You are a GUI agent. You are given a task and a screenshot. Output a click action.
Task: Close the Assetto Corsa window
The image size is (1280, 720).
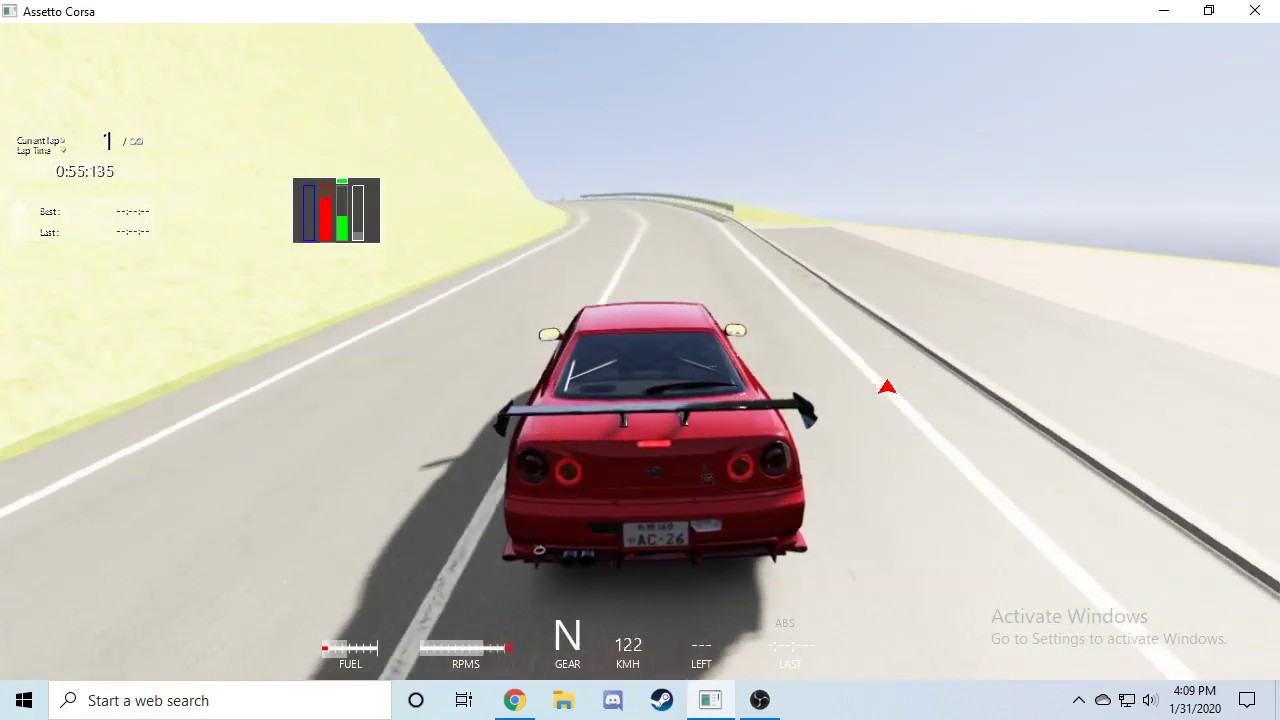(x=1255, y=11)
